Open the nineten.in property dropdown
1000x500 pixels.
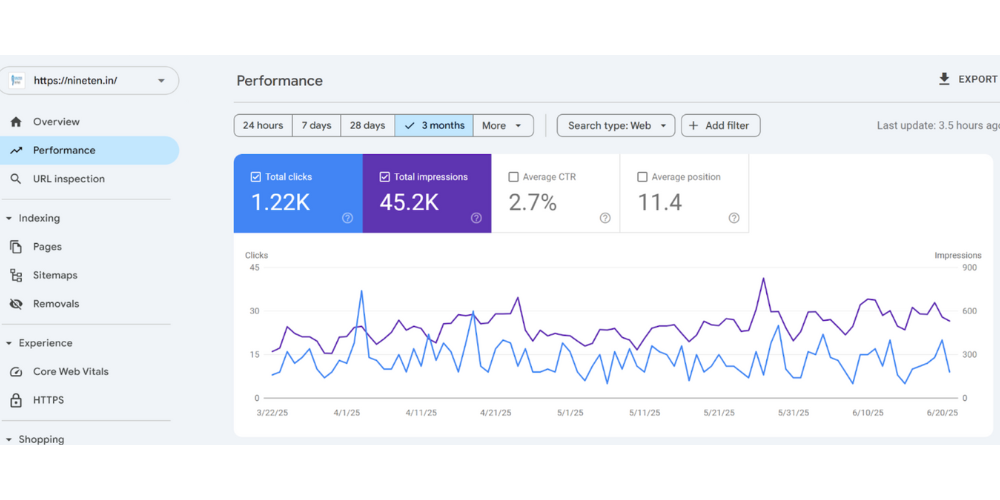pos(161,81)
